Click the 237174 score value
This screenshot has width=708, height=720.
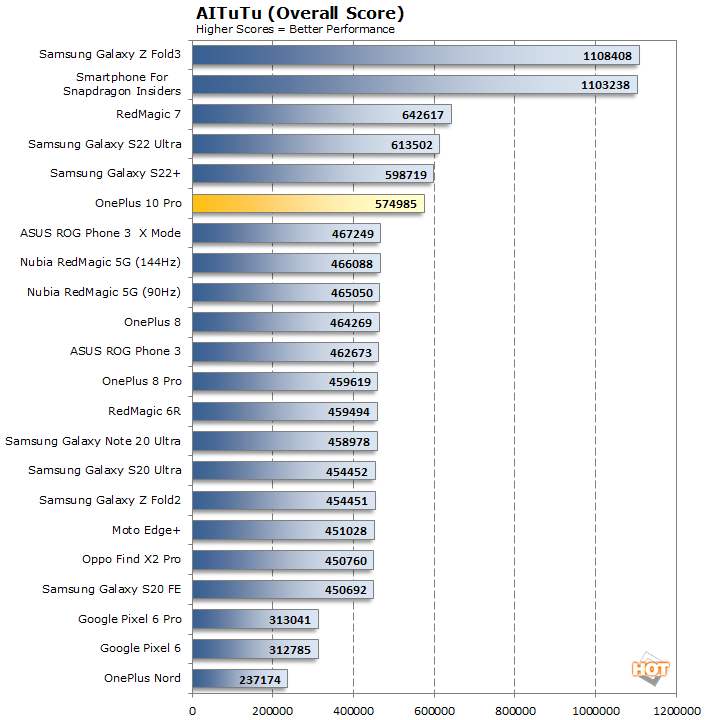click(260, 680)
